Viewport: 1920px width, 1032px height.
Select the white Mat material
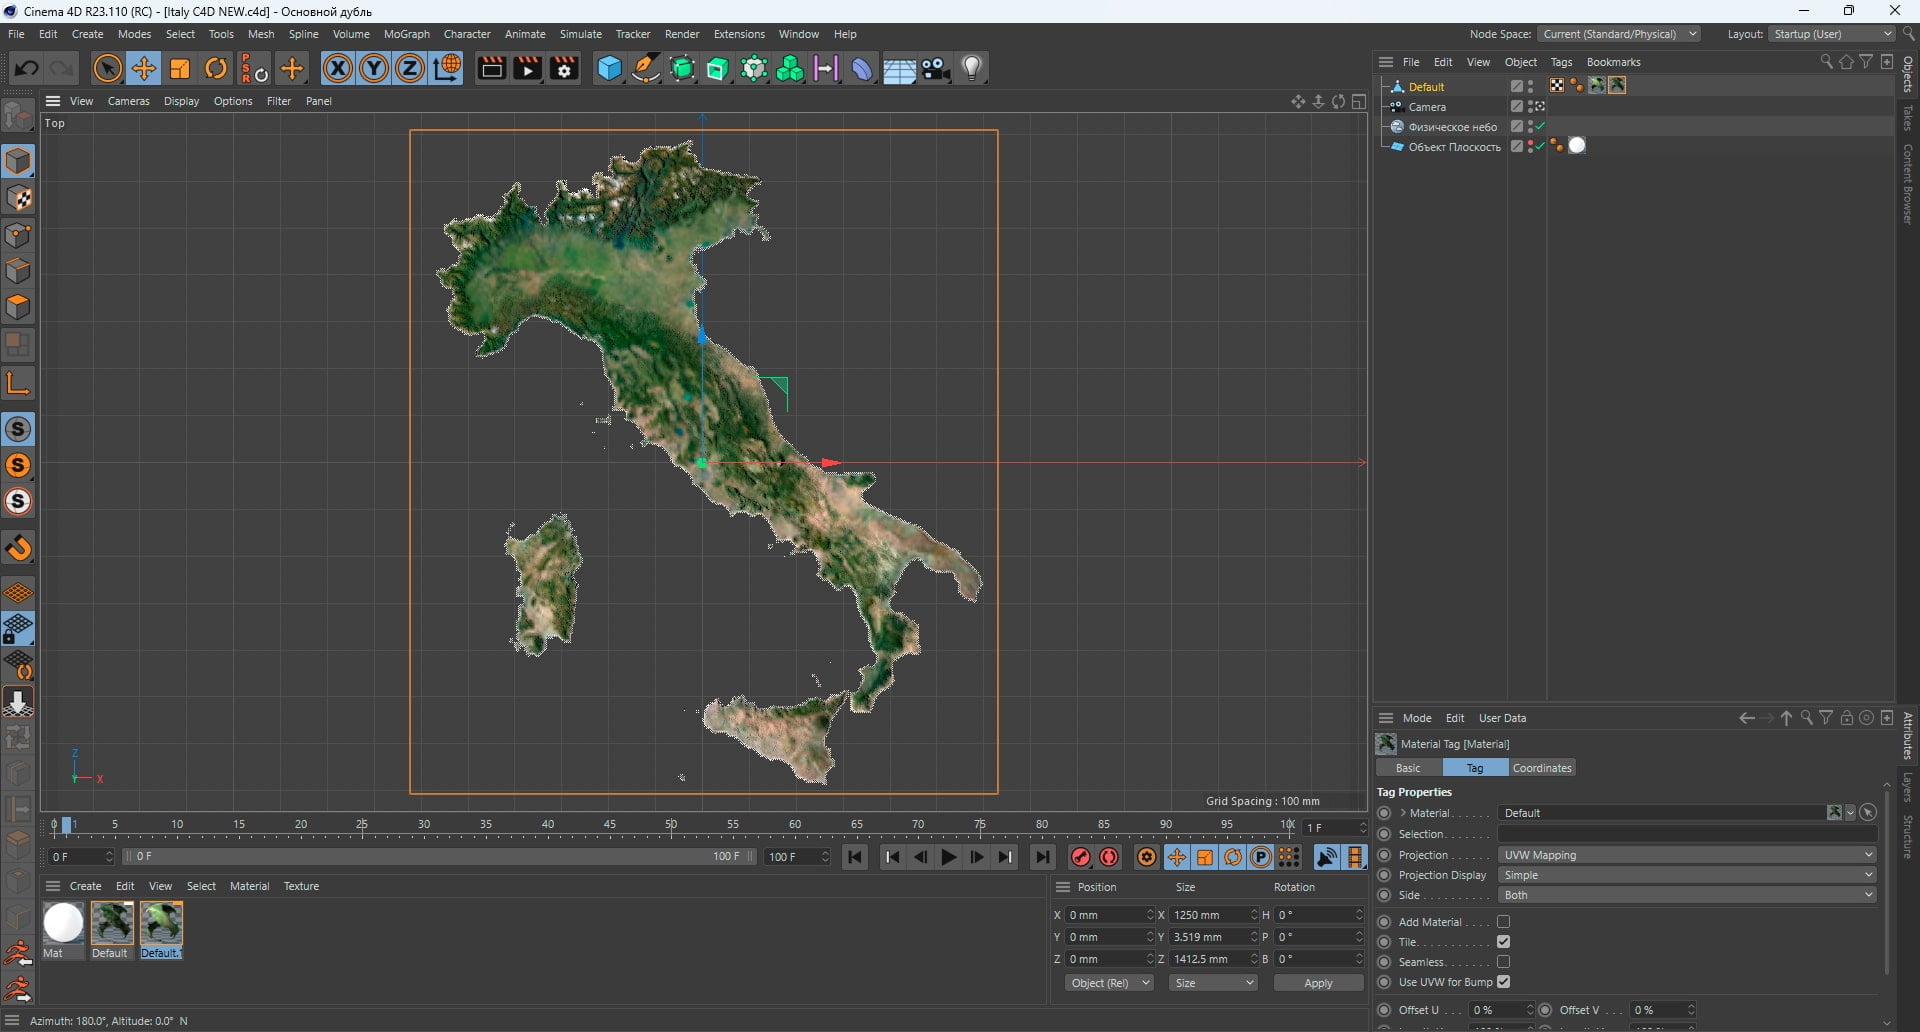tap(63, 923)
